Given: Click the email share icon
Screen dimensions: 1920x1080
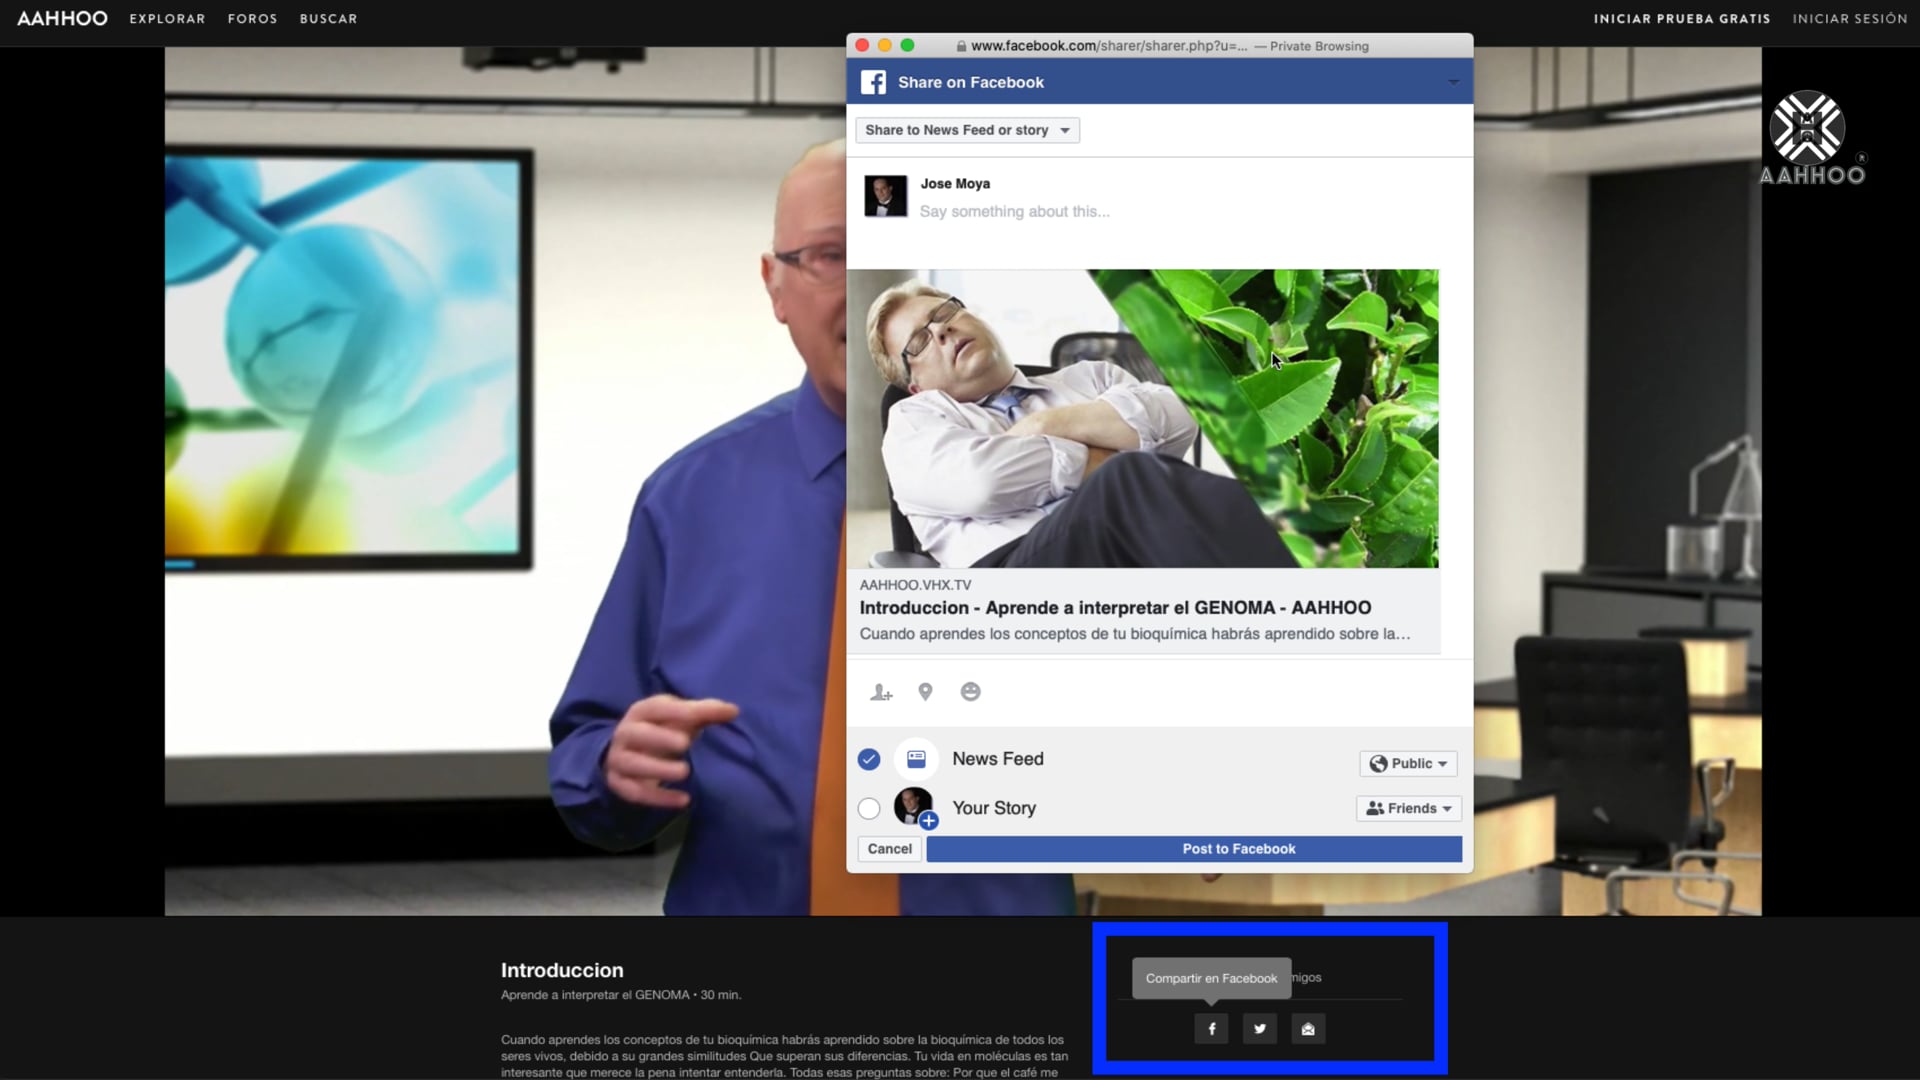Looking at the screenshot, I should 1307,1028.
